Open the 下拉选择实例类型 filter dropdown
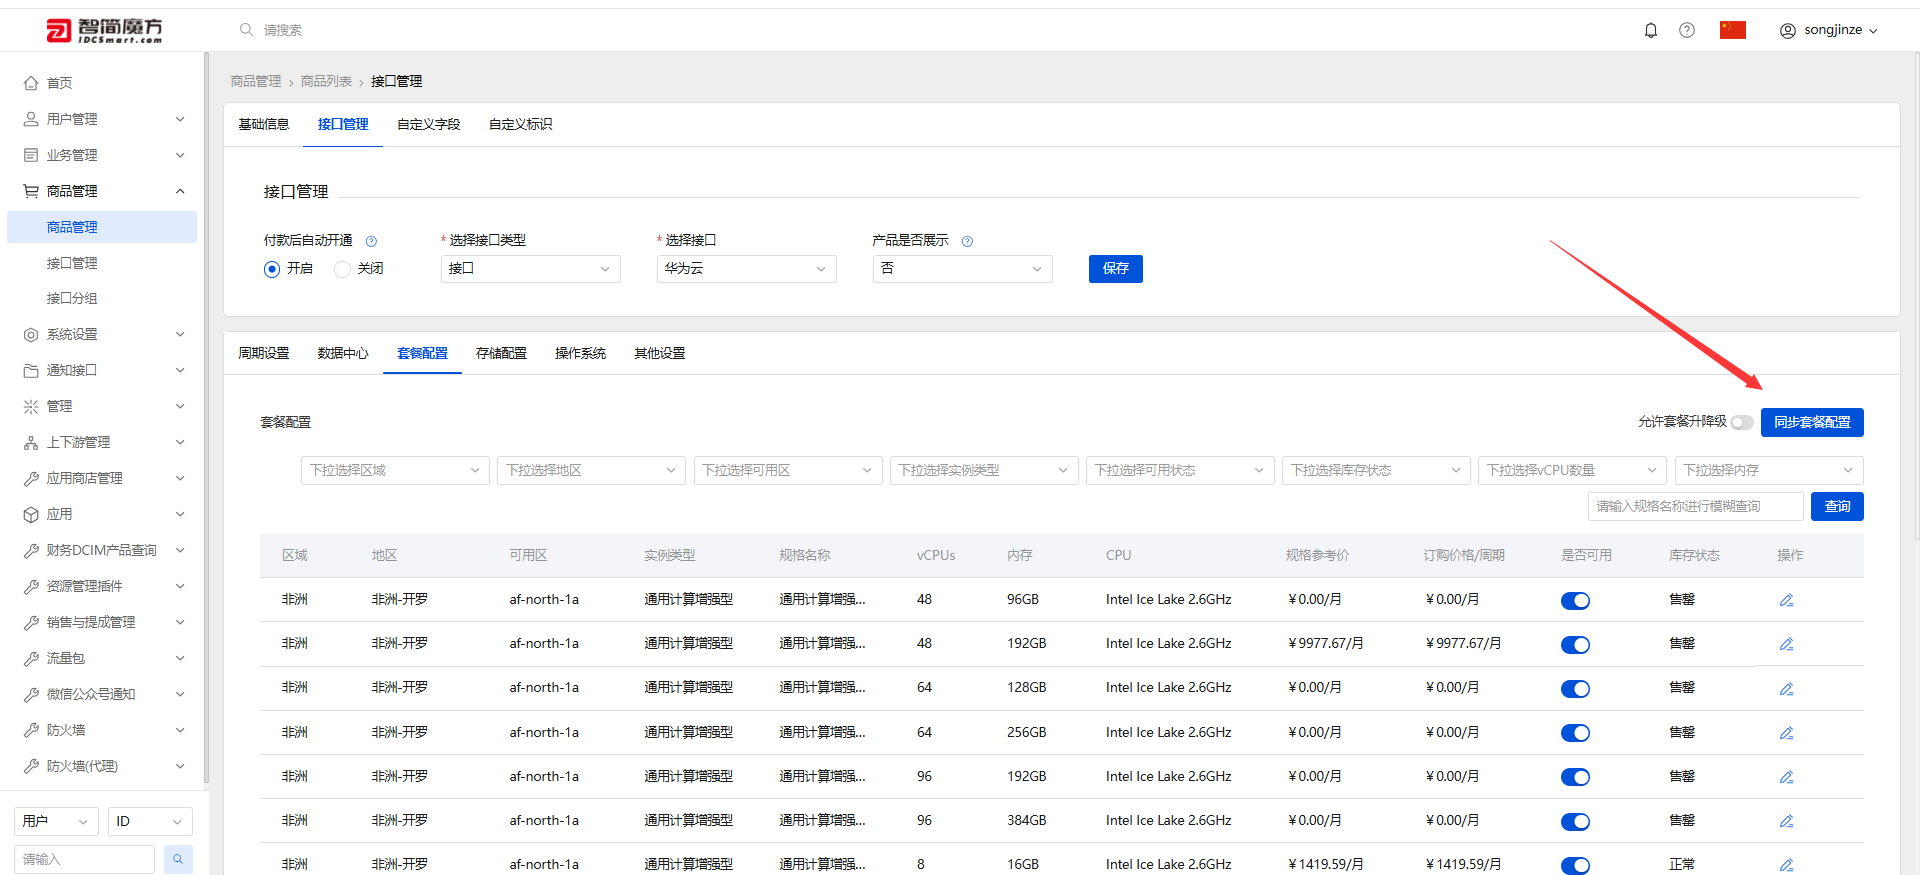 click(984, 470)
